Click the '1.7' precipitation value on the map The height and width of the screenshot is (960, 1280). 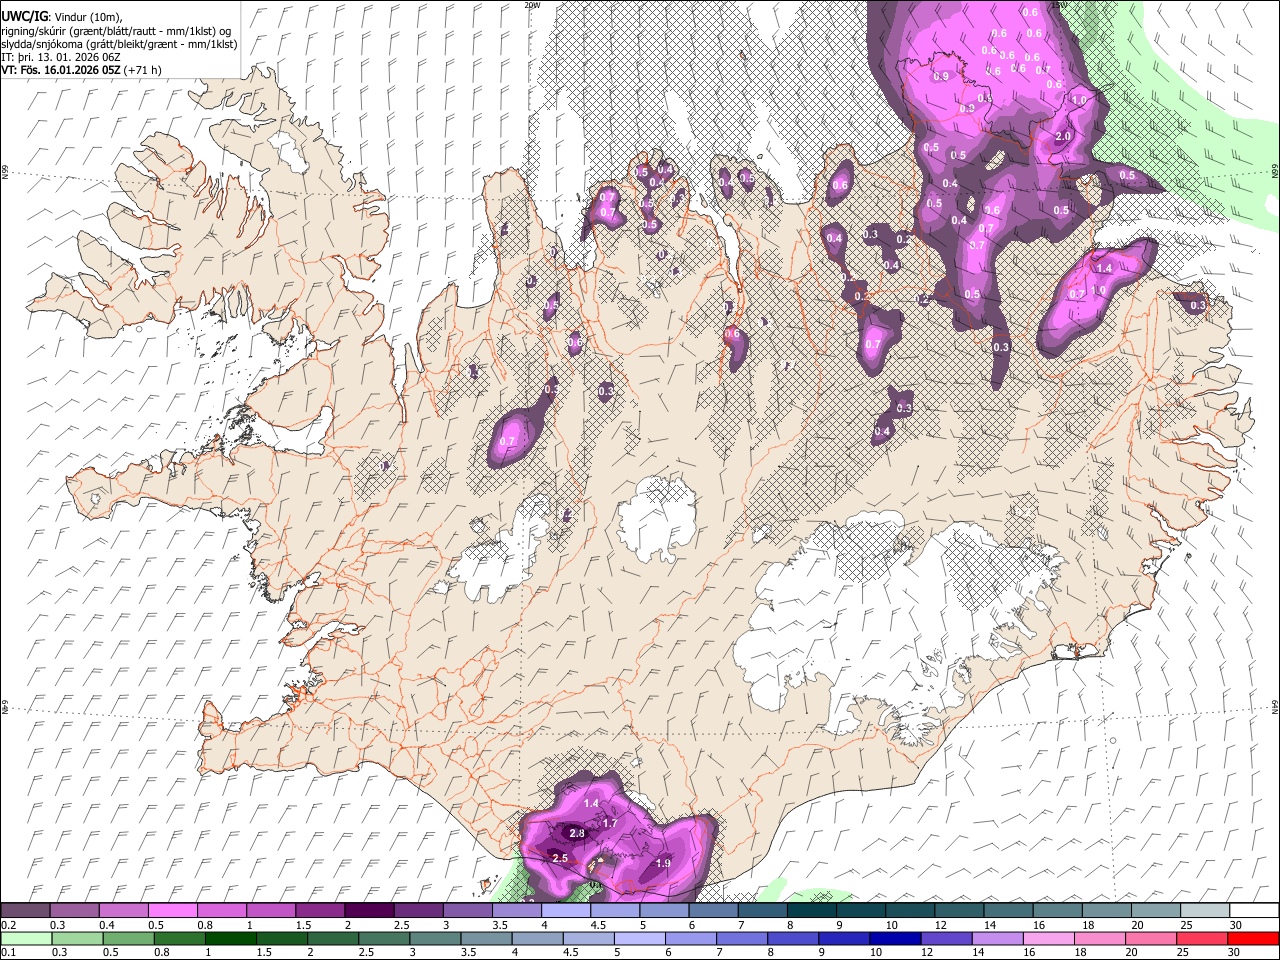611,823
